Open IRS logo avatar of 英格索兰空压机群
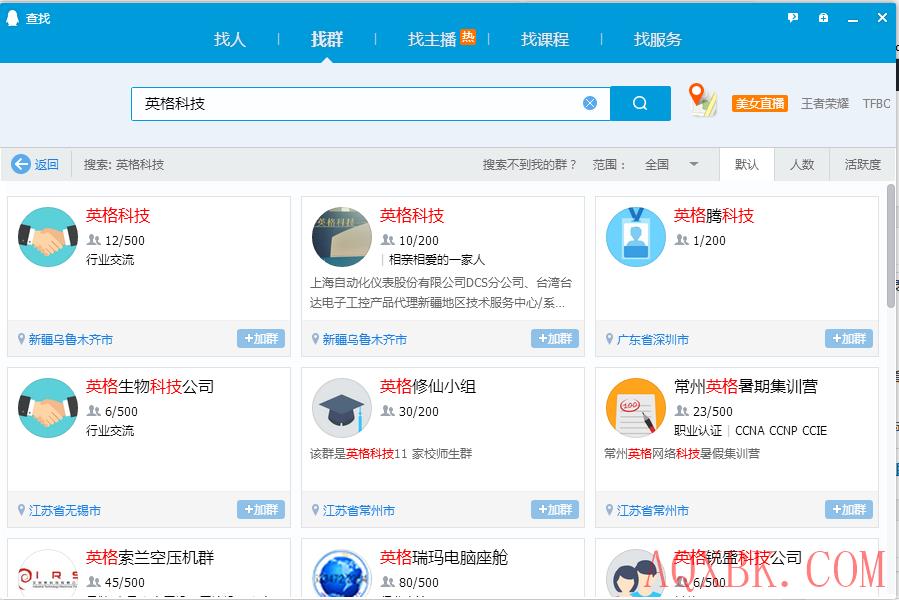 [x=48, y=574]
